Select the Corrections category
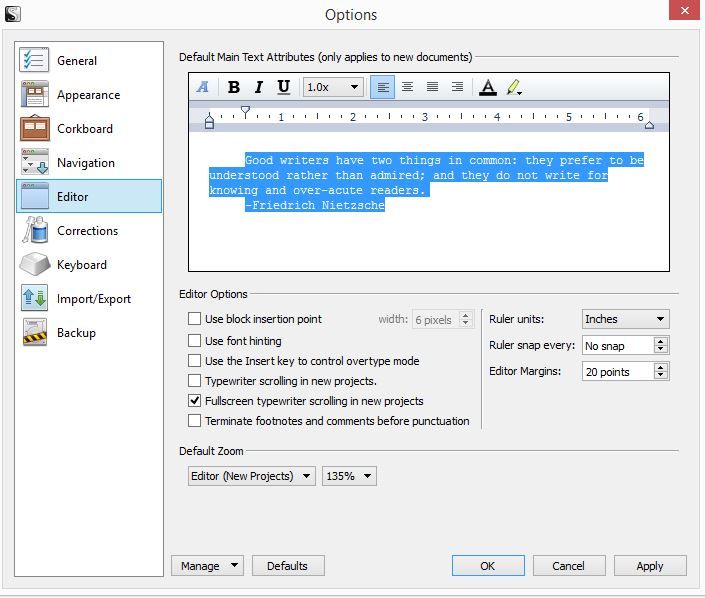The width and height of the screenshot is (705, 598). coord(89,231)
